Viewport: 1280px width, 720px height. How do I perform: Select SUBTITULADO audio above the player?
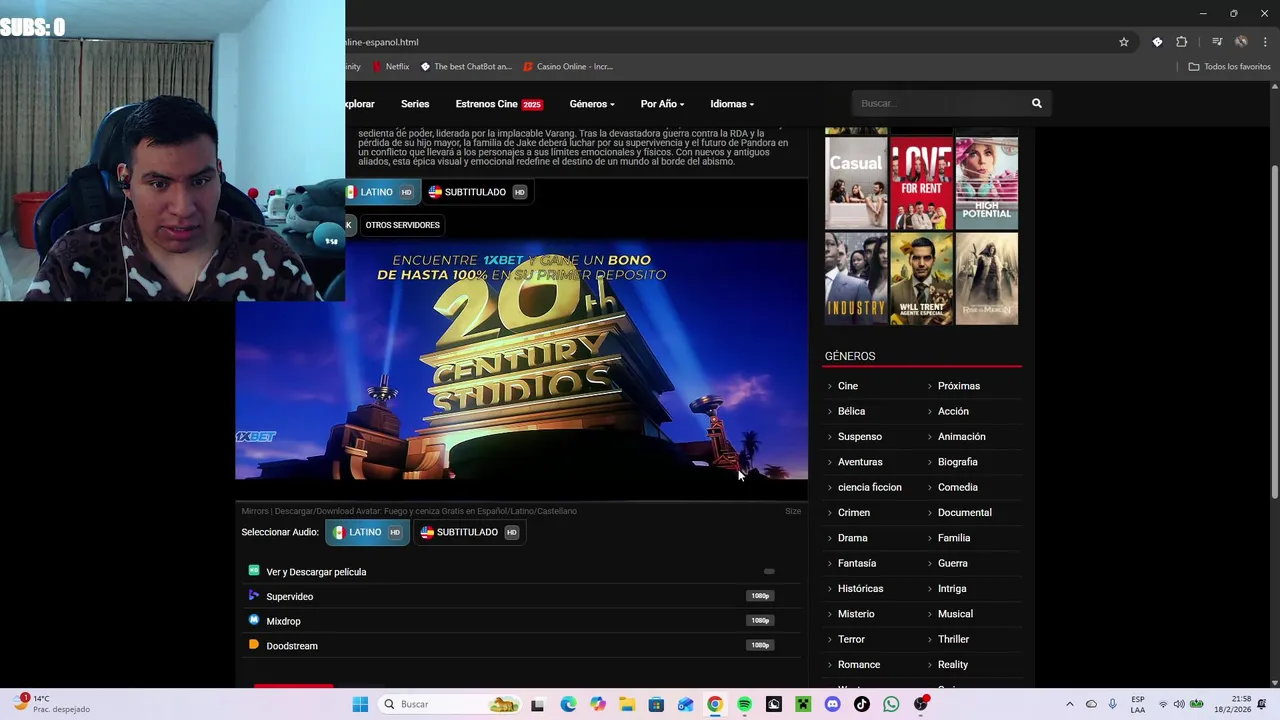point(477,192)
